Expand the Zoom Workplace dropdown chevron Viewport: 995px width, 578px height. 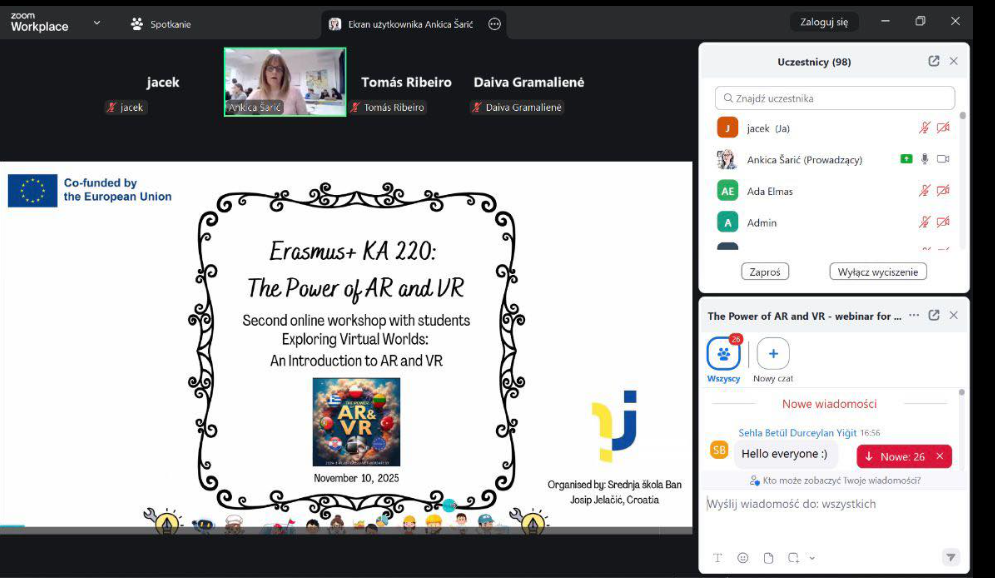(97, 22)
